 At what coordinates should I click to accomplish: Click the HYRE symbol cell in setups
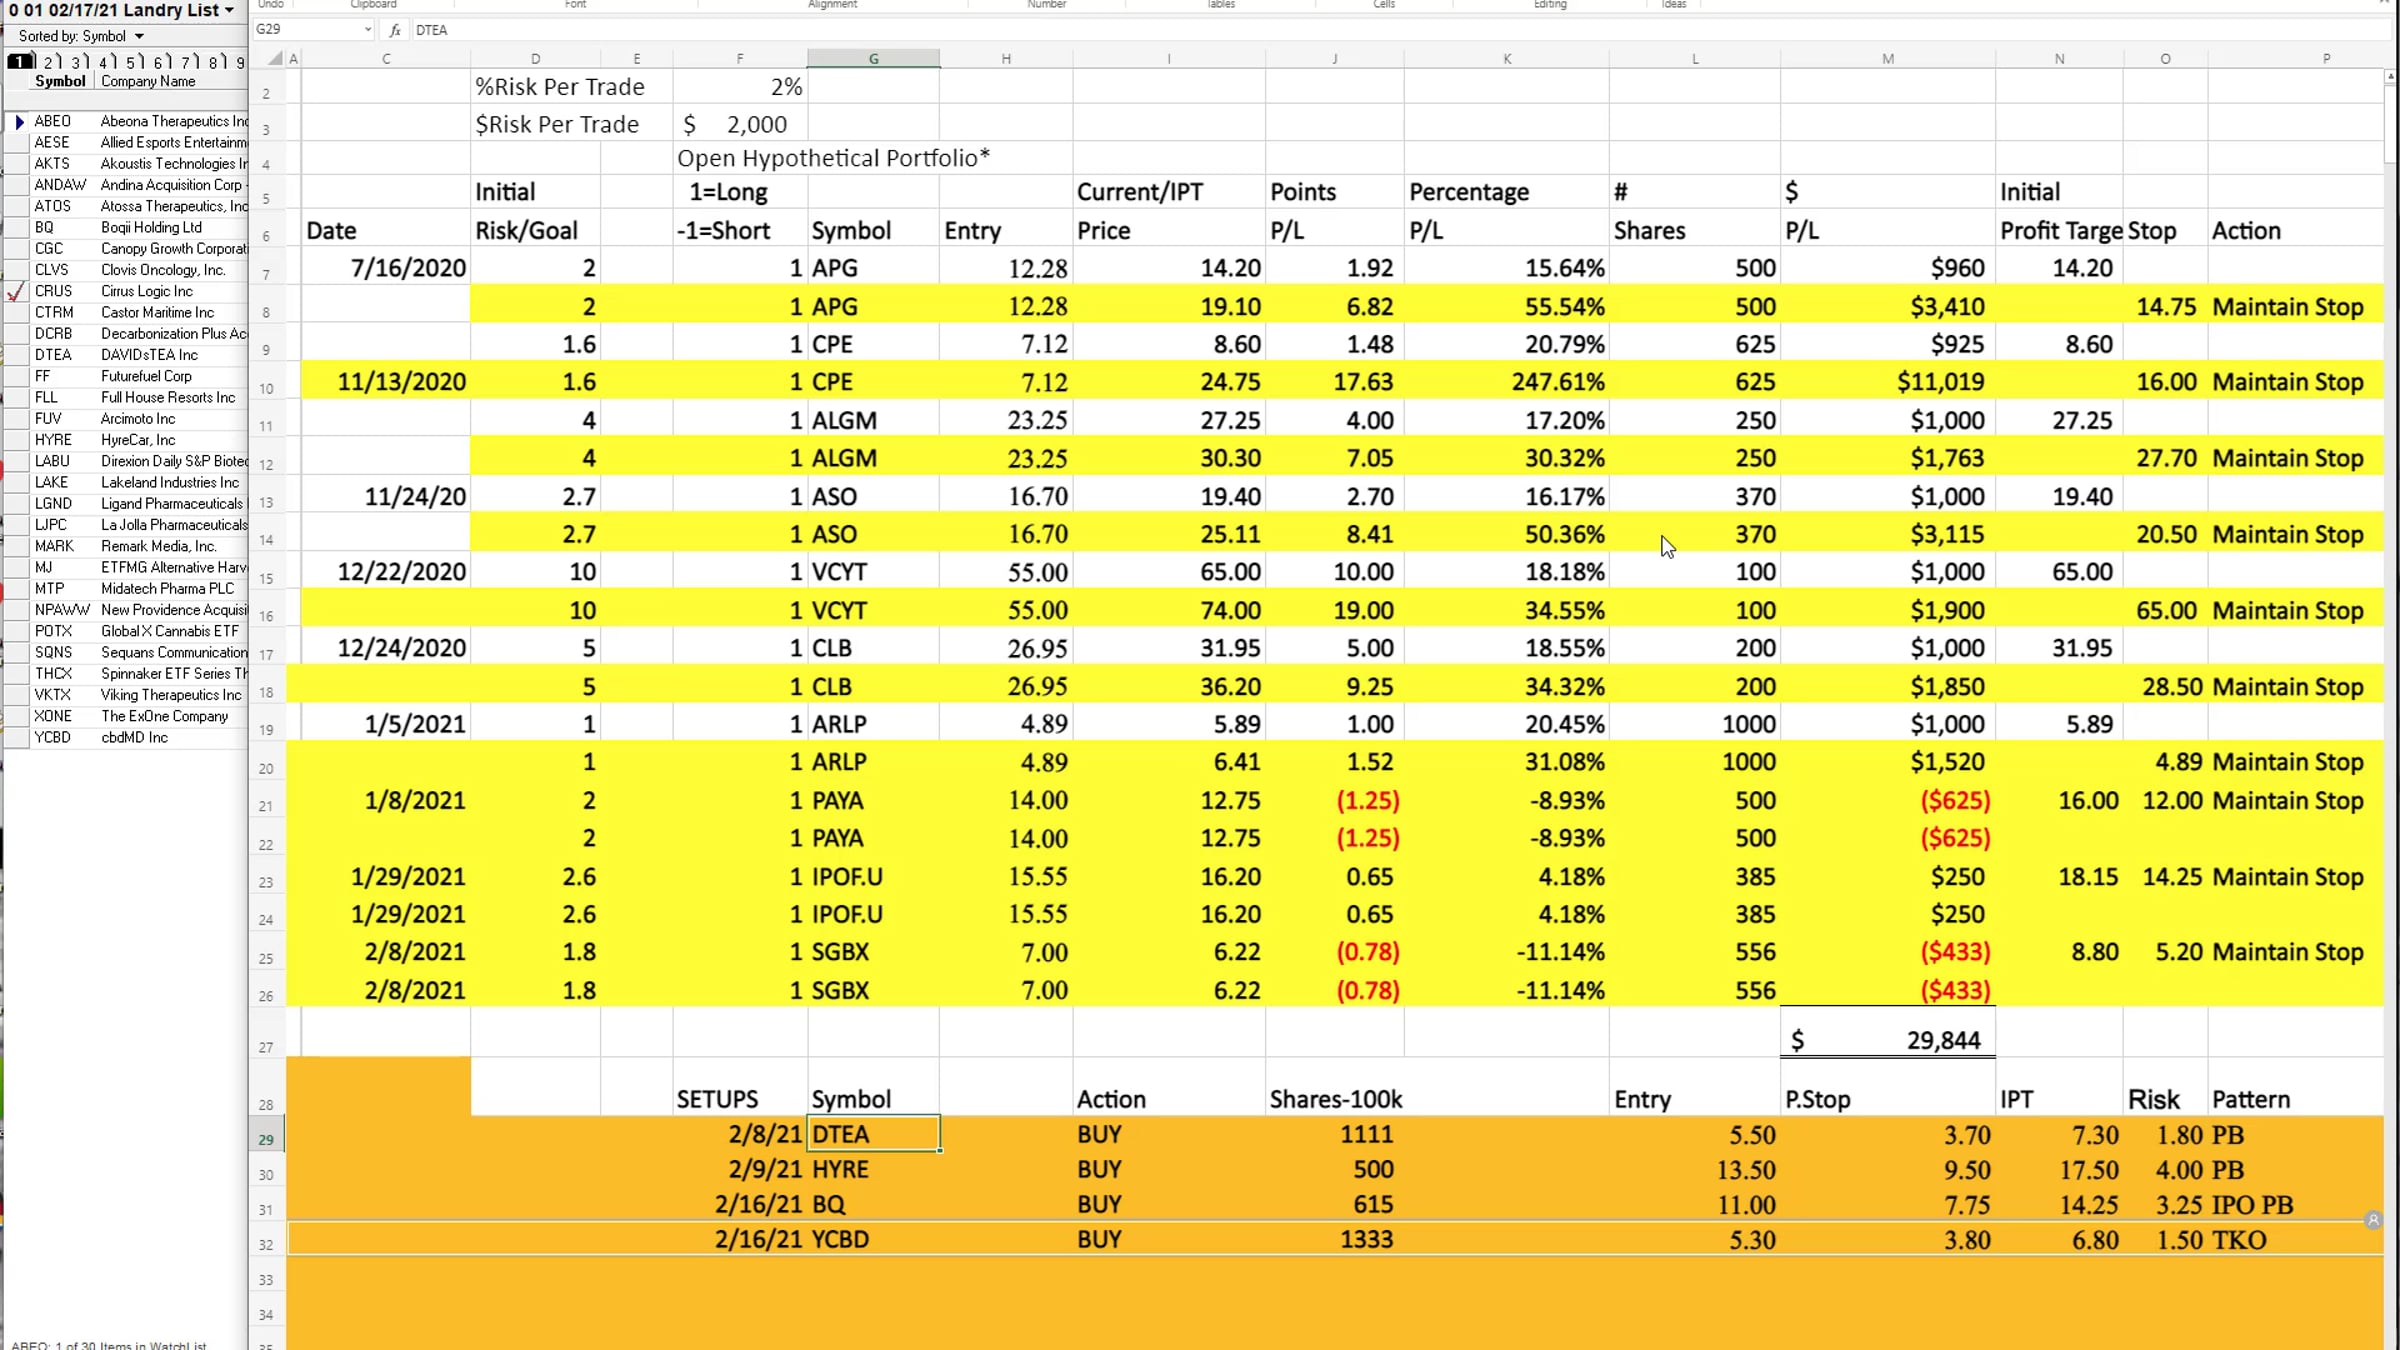873,1170
